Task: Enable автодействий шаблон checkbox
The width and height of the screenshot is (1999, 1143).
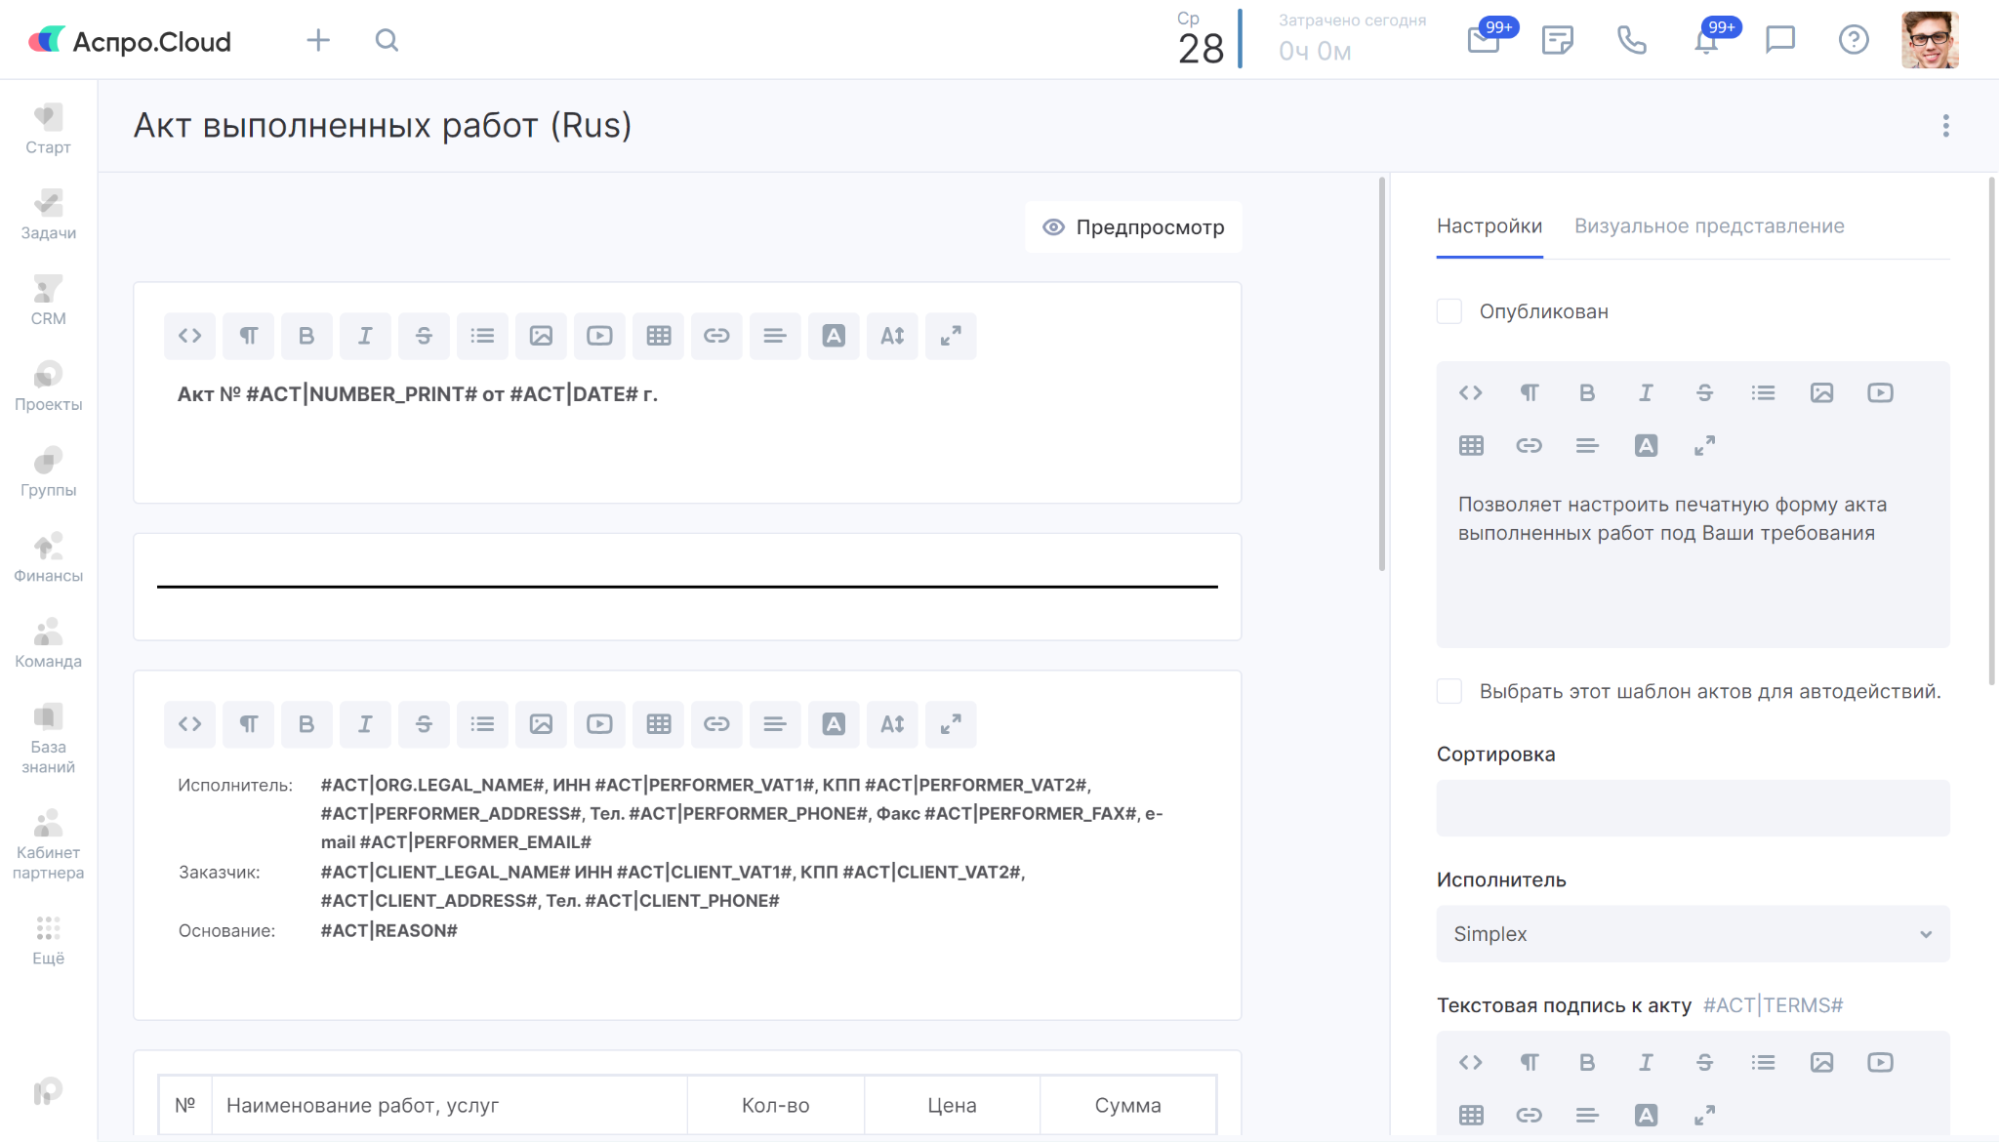Action: [1451, 692]
